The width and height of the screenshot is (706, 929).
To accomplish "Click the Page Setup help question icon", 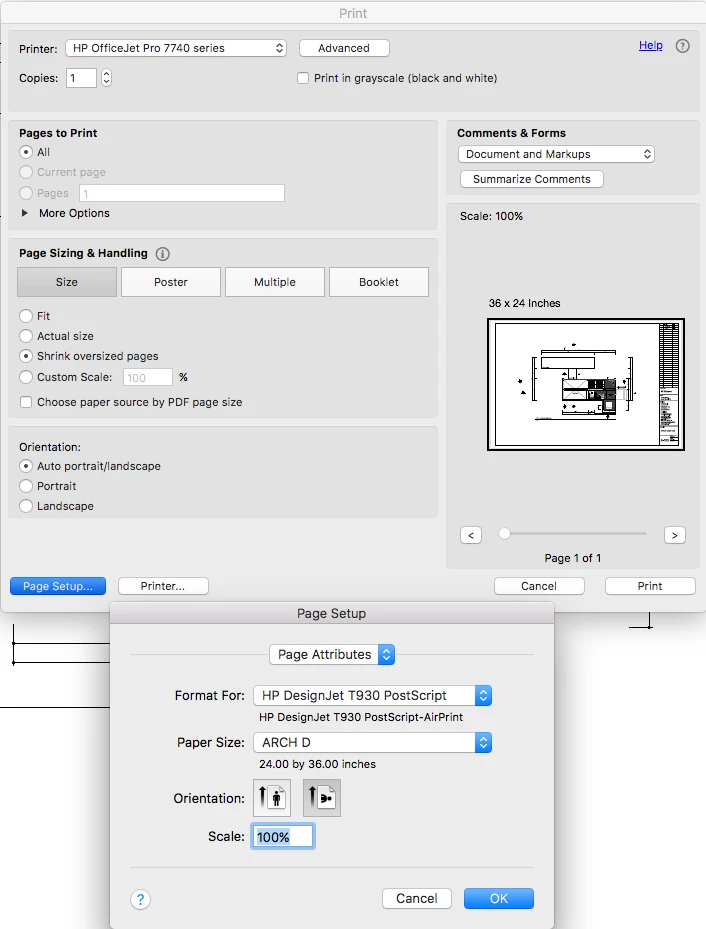I will [140, 899].
